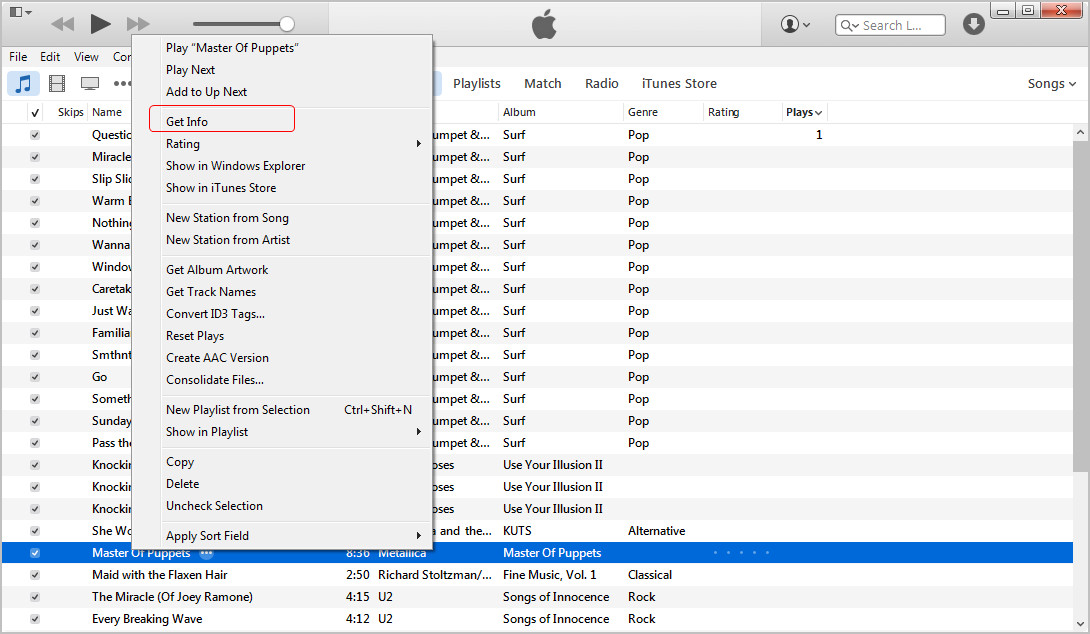The width and height of the screenshot is (1090, 634).
Task: Click the Downloads arrow icon
Action: point(973,24)
